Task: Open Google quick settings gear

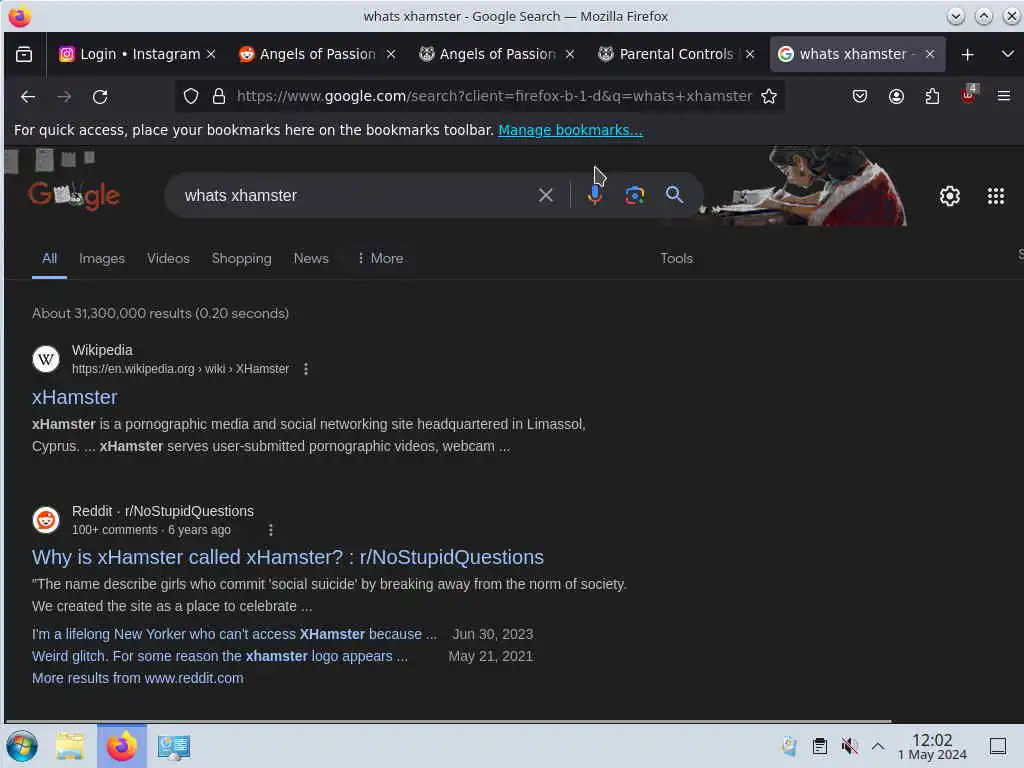Action: coord(950,196)
